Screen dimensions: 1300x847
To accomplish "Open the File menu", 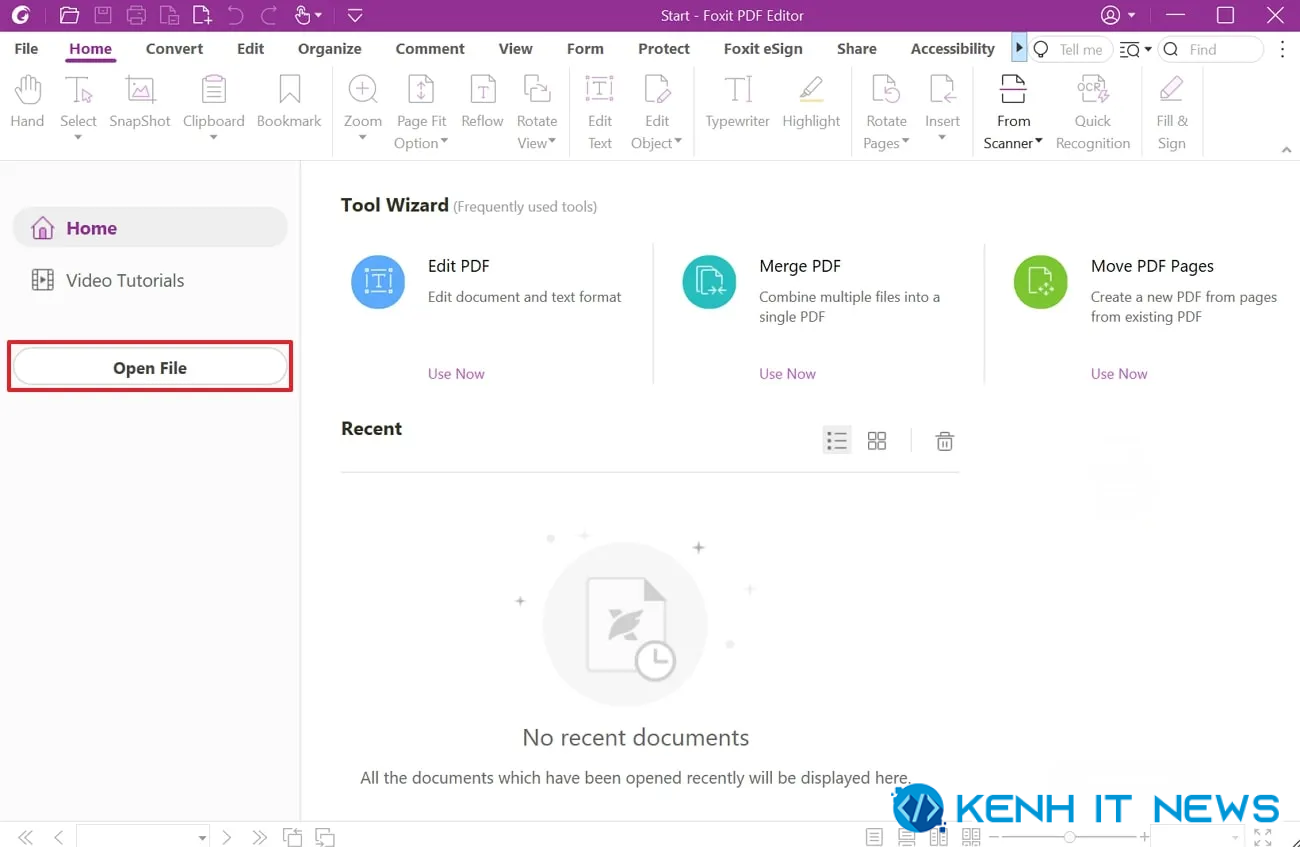I will (x=26, y=49).
